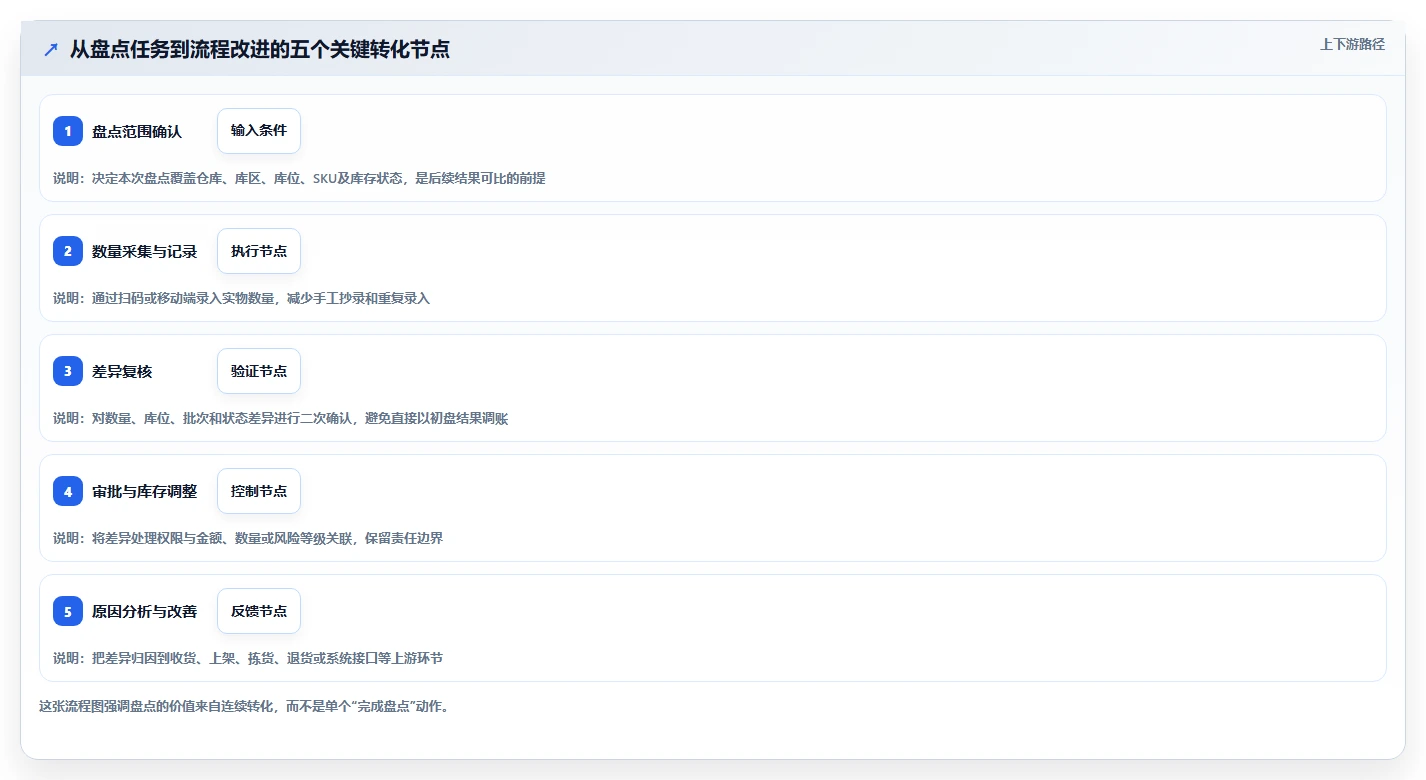The height and width of the screenshot is (780, 1426).
Task: Click the arrow icon beside the title
Action: pos(51,49)
